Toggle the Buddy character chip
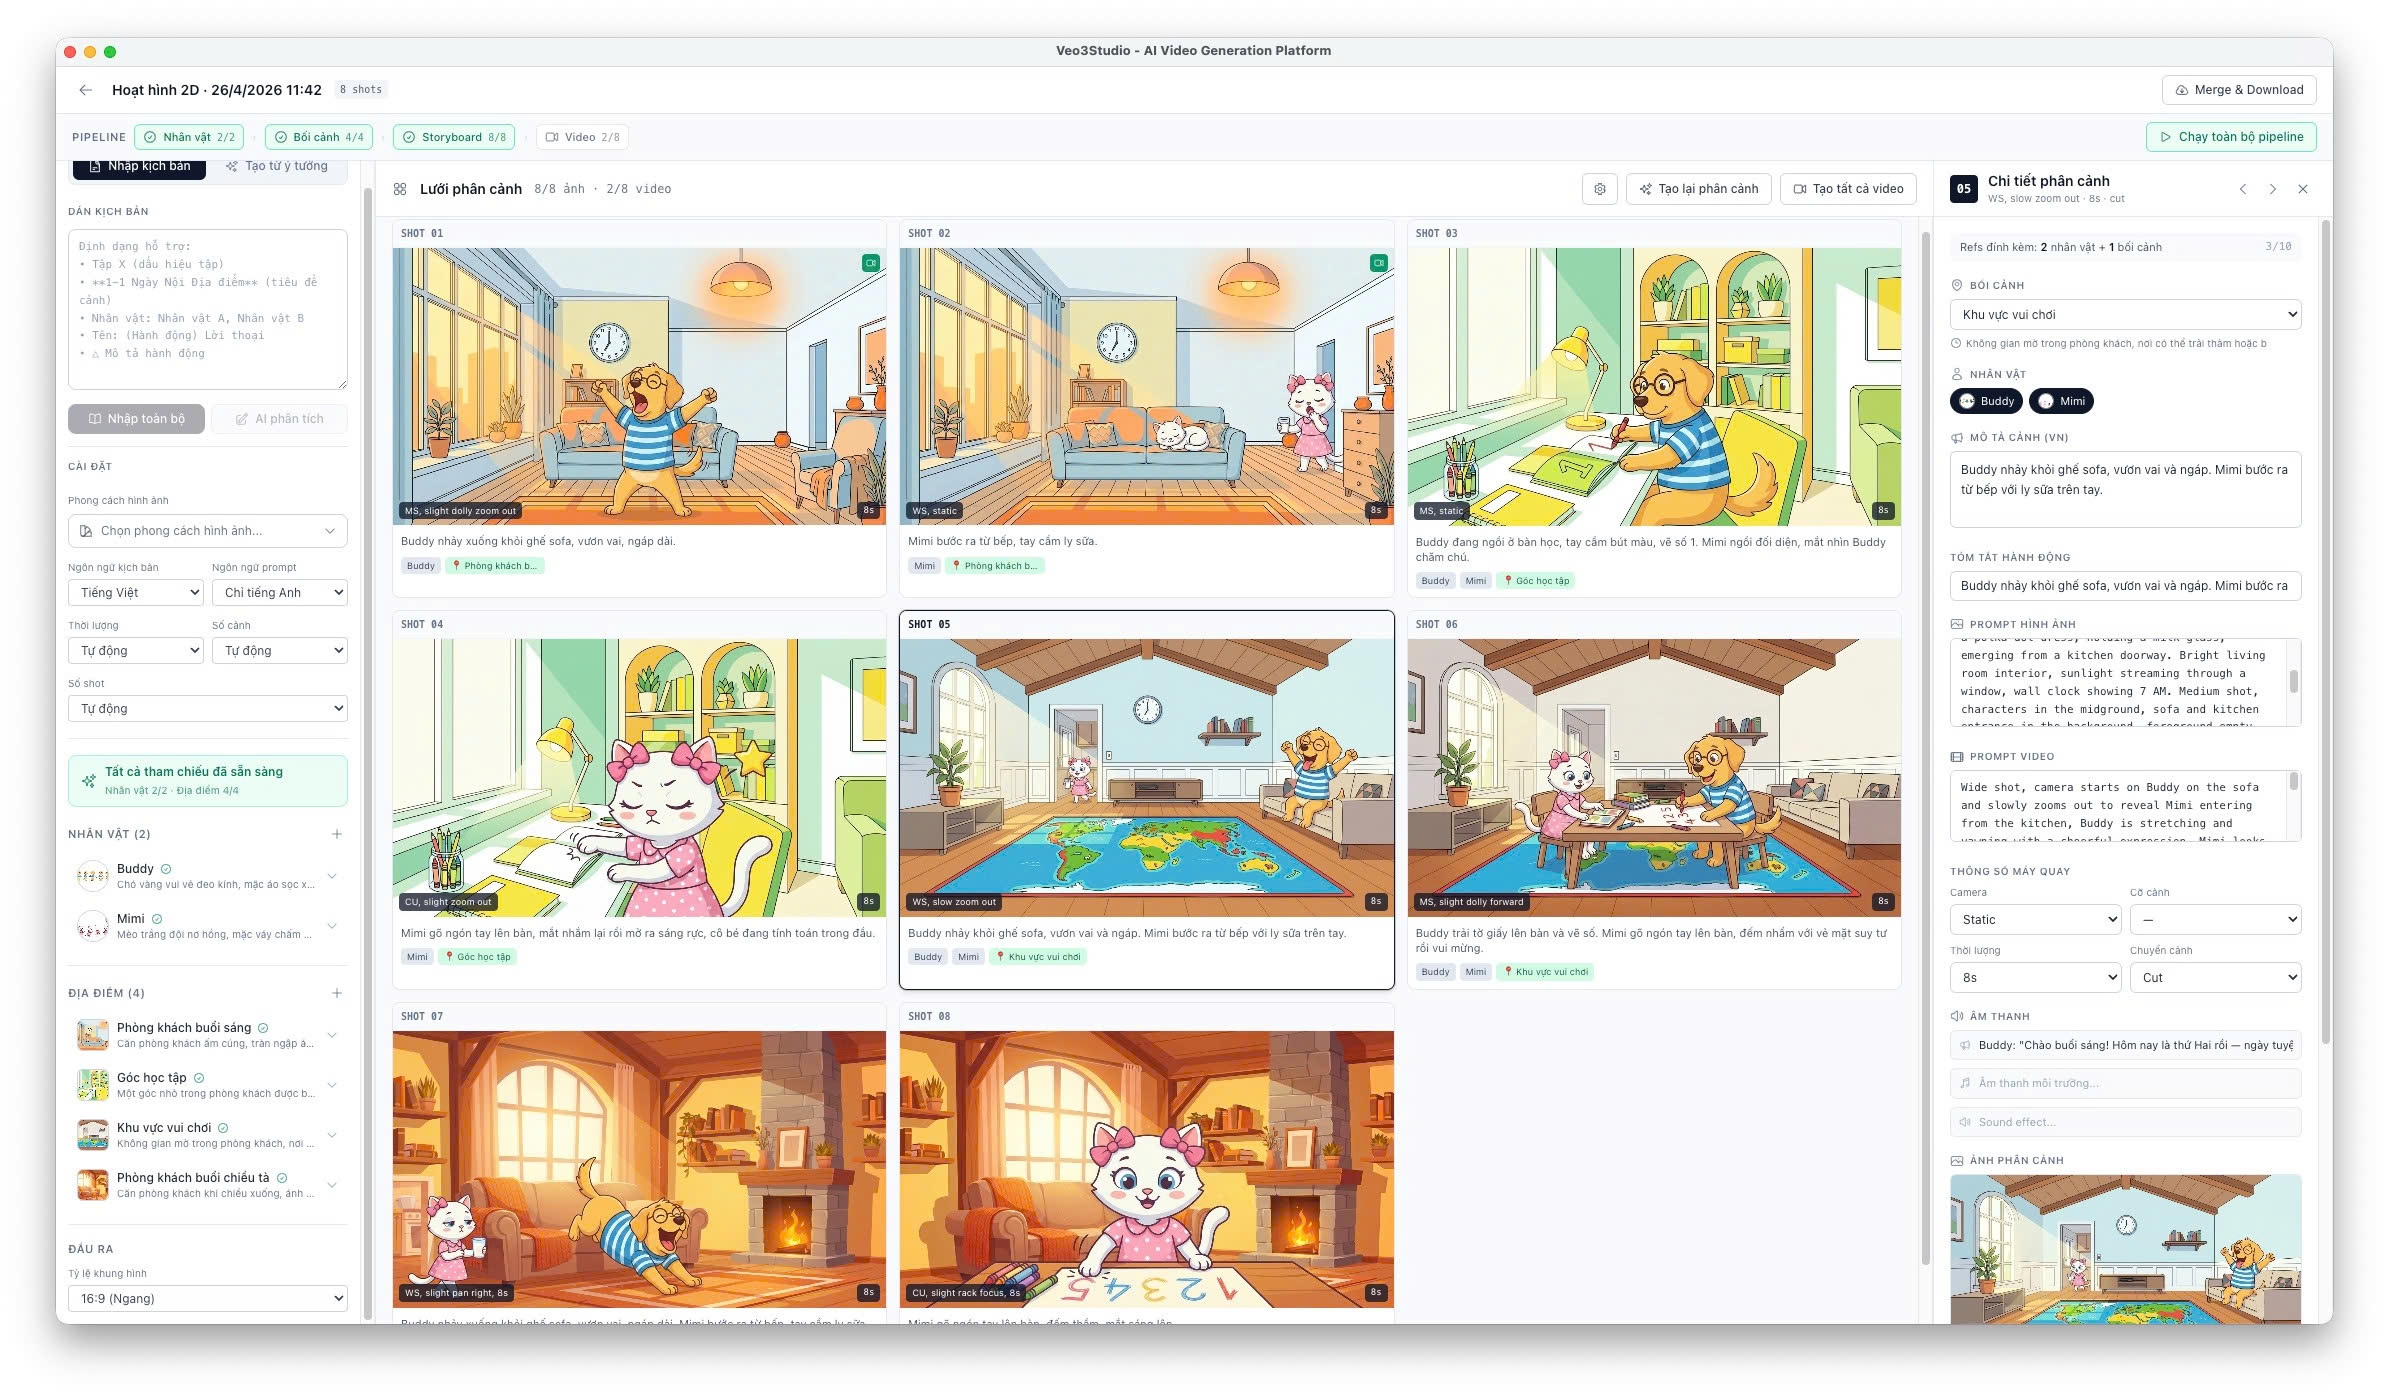2389x1398 pixels. click(1986, 401)
